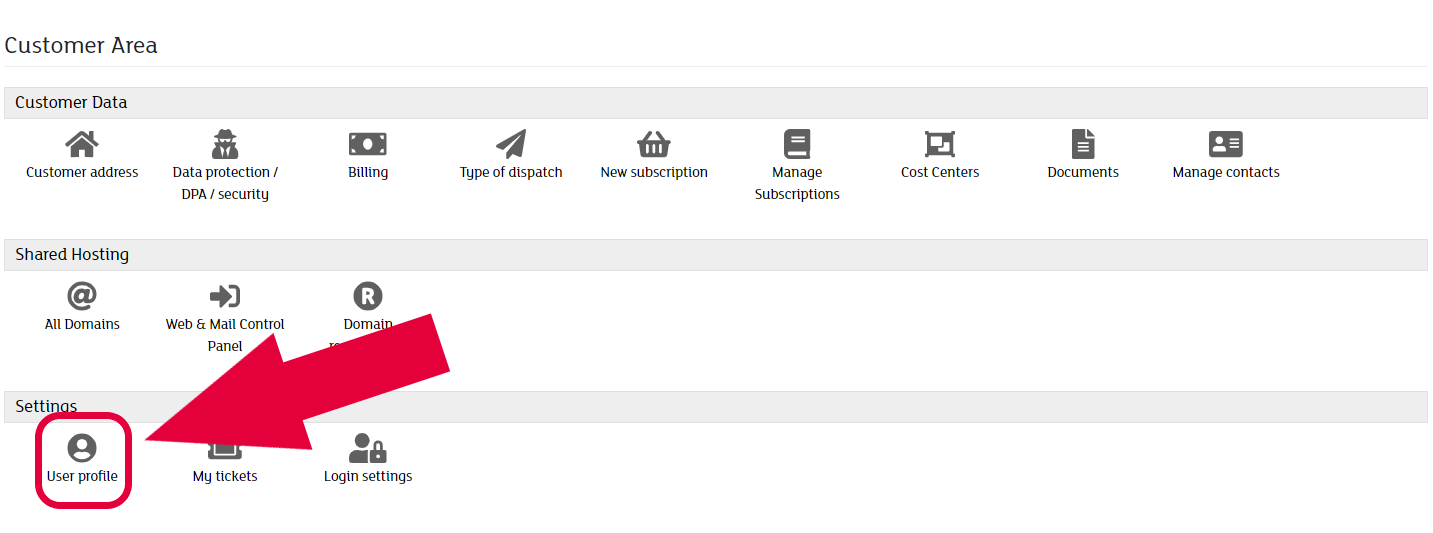Open the Cost Centers icon
The image size is (1433, 533).
coord(940,144)
